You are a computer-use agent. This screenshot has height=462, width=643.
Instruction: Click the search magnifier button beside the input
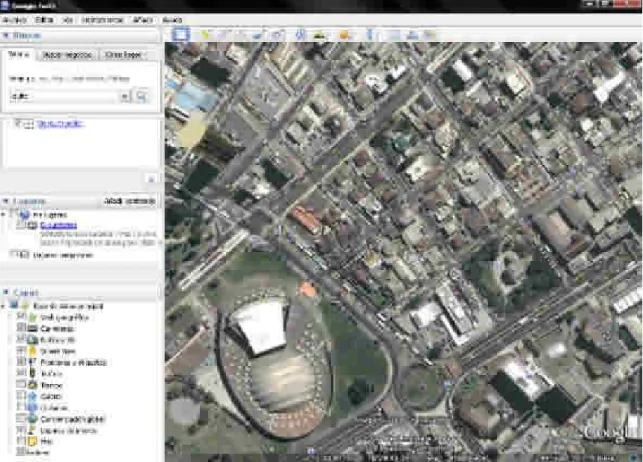pos(141,96)
